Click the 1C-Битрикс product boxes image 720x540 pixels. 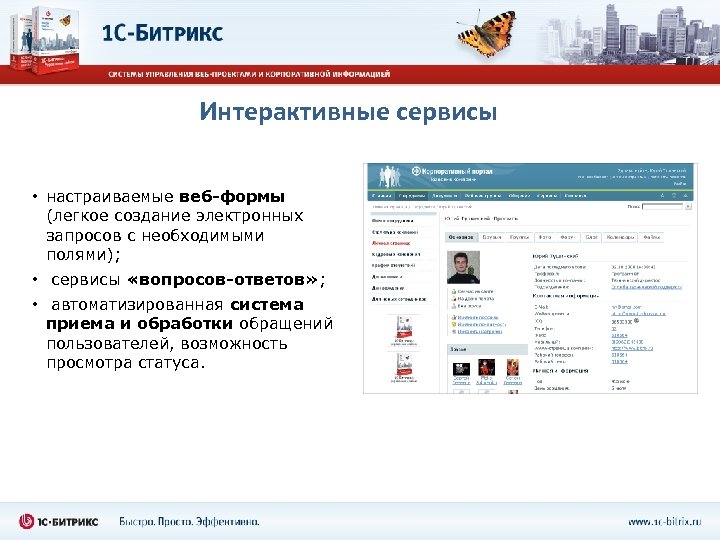pos(45,40)
